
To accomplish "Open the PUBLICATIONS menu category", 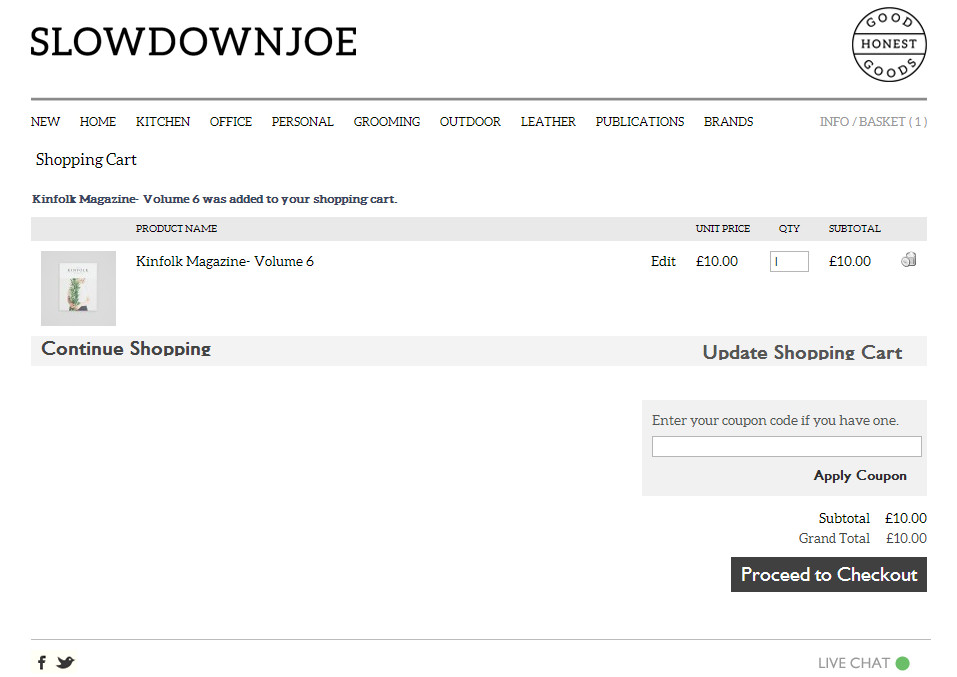I will click(640, 121).
